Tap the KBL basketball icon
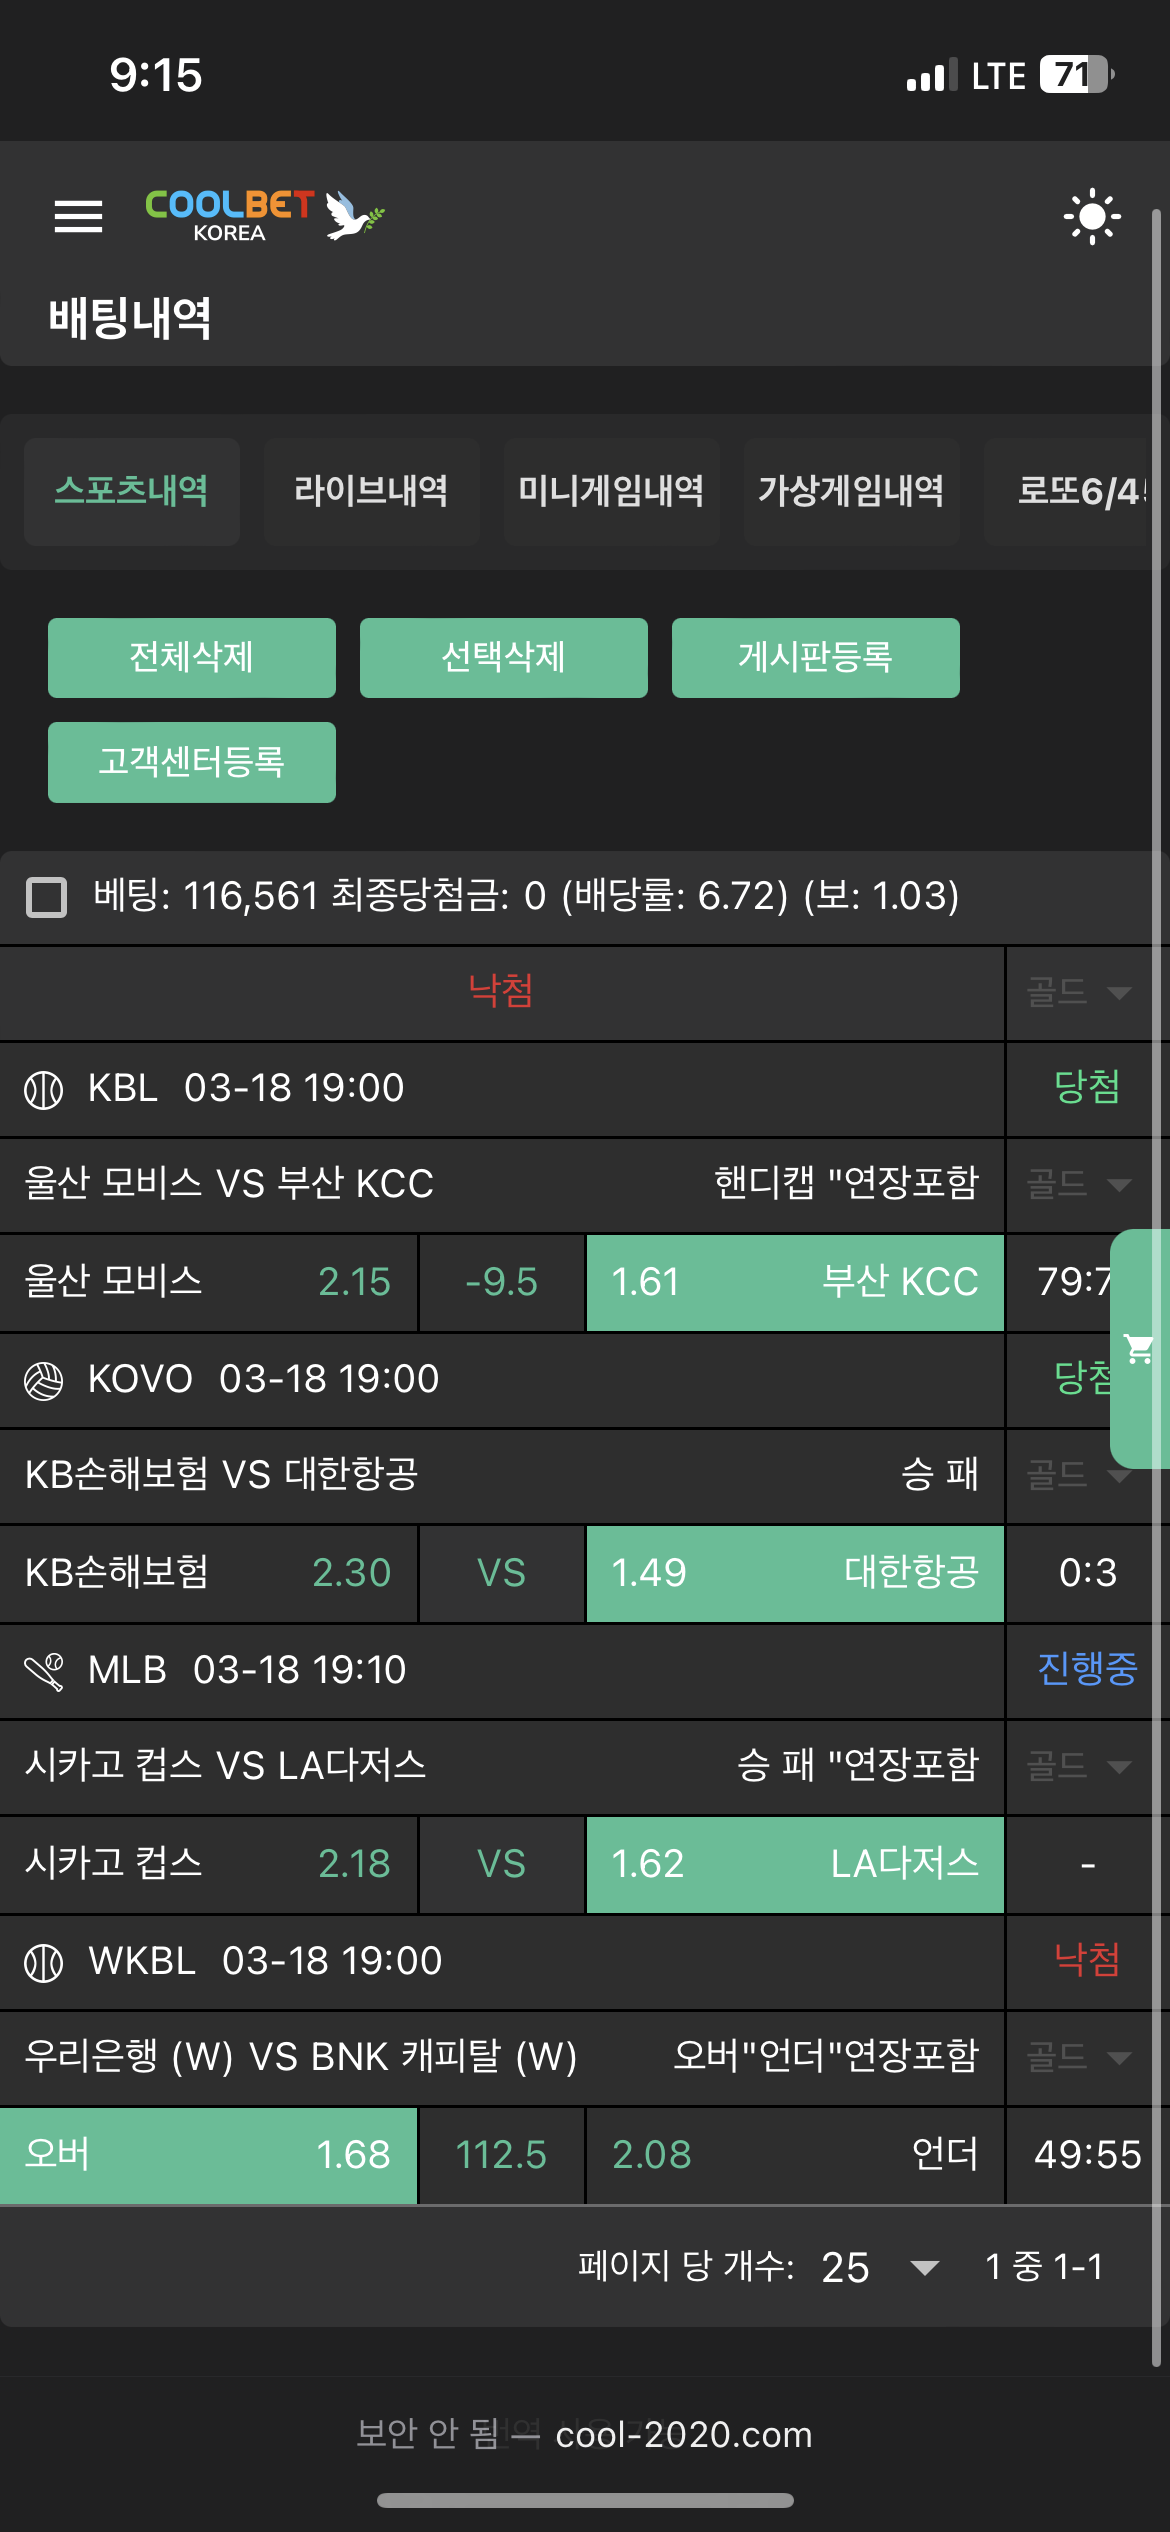This screenshot has width=1170, height=2532. pyautogui.click(x=43, y=1089)
